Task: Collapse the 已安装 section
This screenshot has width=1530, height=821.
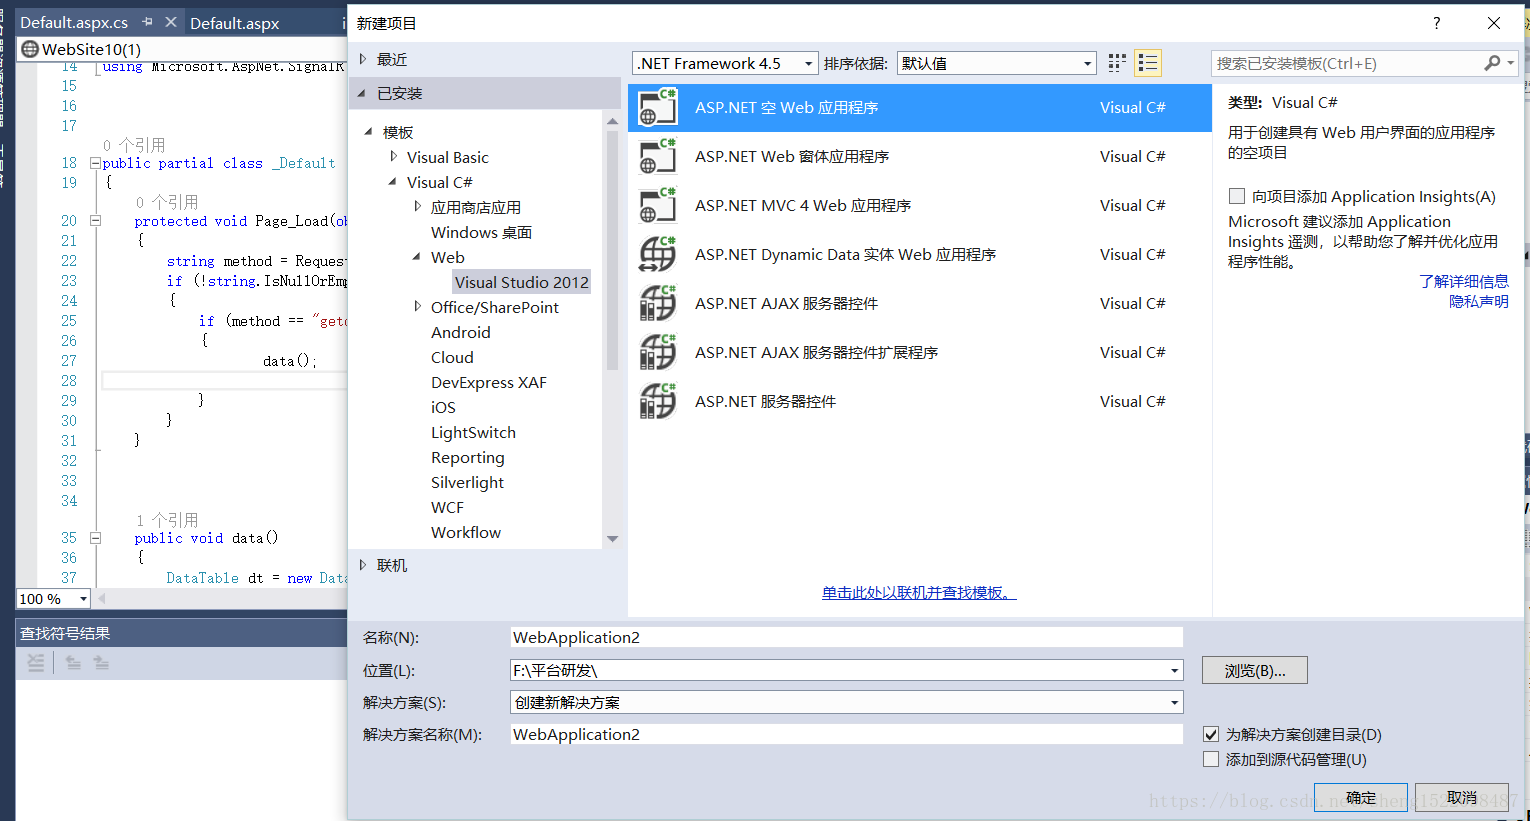Action: click(x=363, y=93)
